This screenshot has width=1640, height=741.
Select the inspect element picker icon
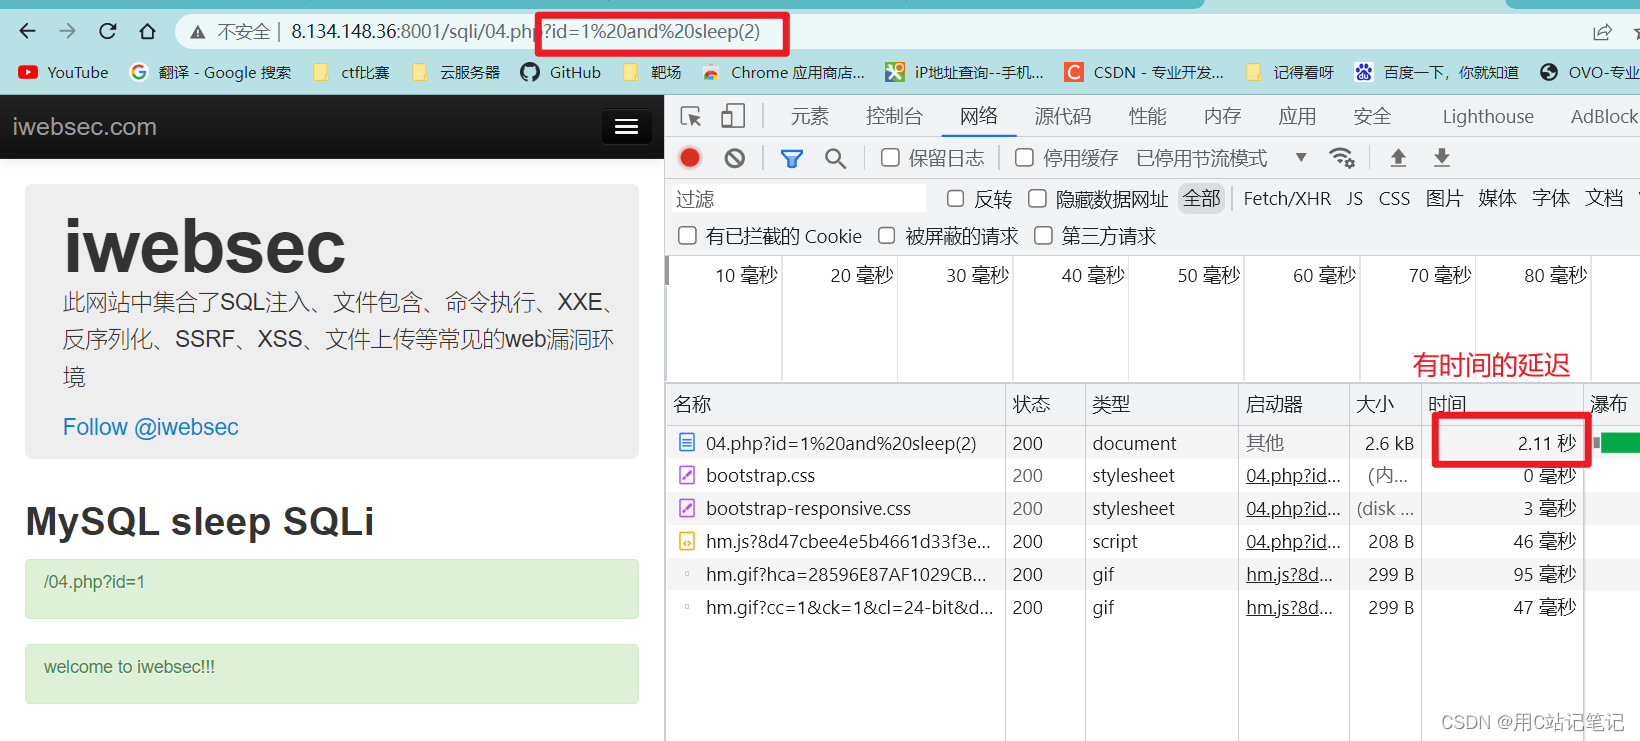point(691,117)
